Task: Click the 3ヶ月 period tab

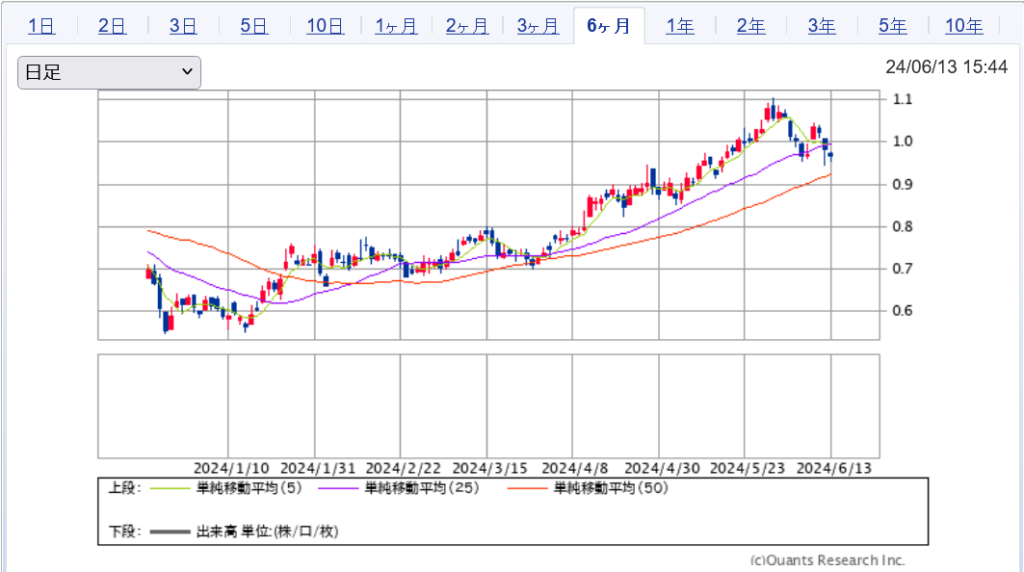Action: coord(538,26)
